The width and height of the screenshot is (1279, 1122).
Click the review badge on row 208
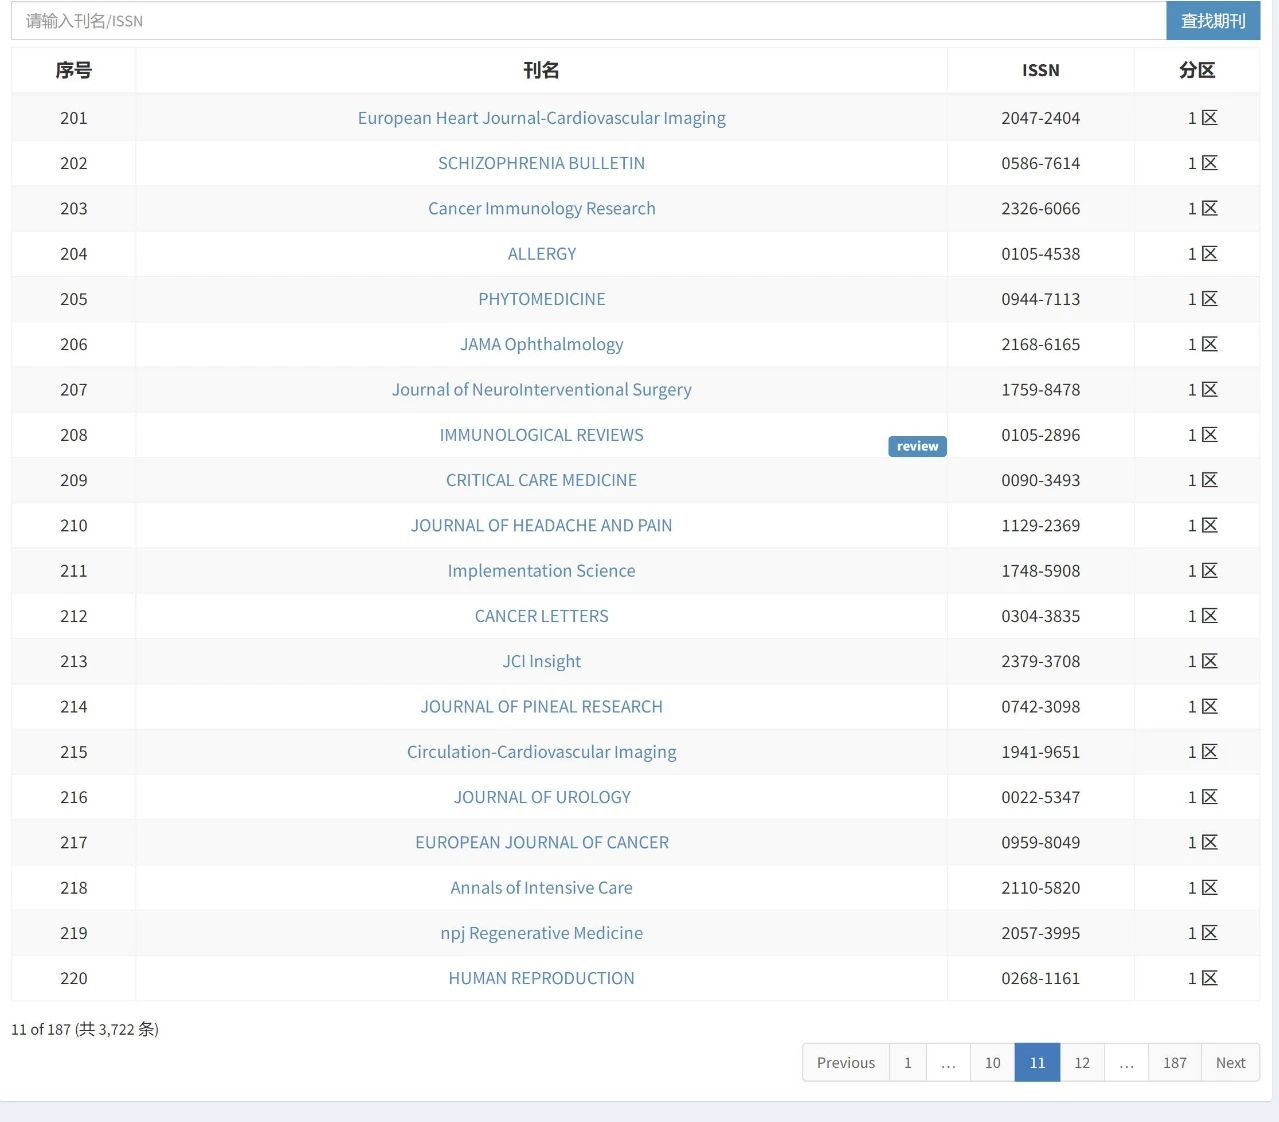917,446
